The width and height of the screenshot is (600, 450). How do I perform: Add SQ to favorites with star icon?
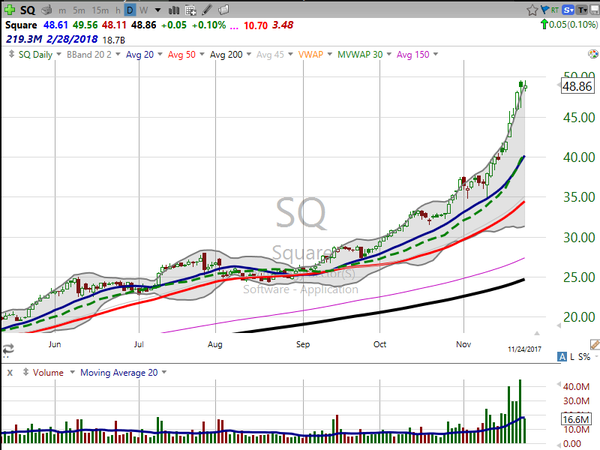coord(532,10)
